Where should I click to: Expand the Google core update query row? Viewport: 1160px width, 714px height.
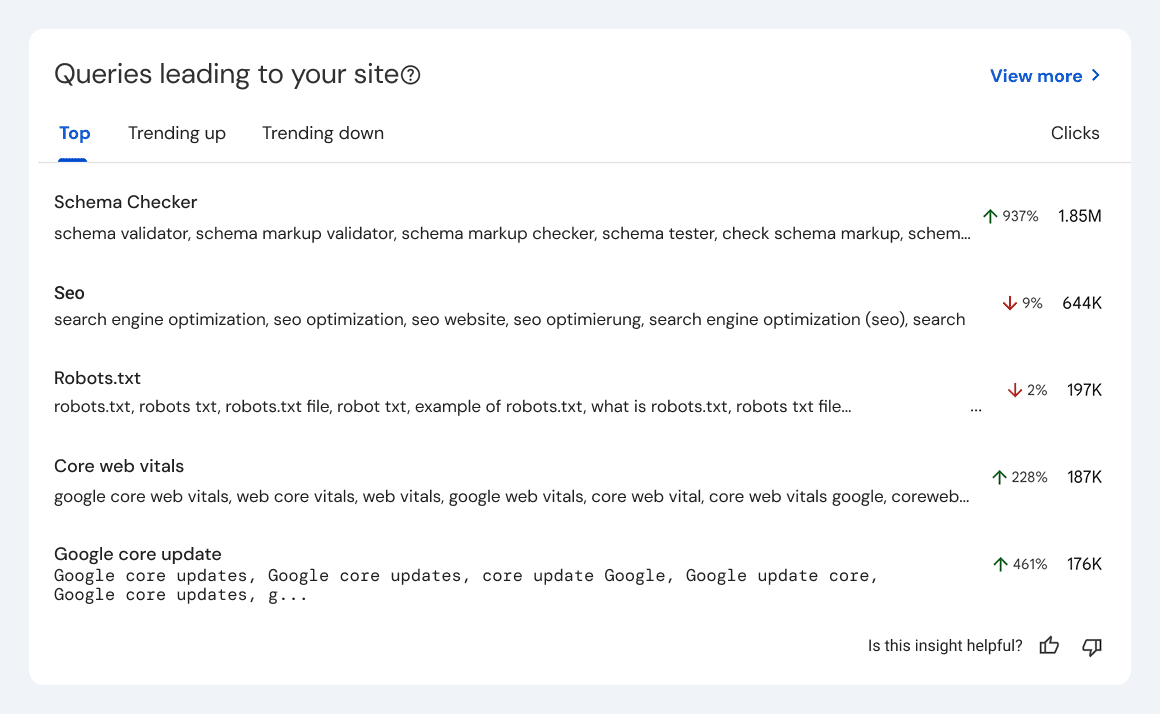click(x=138, y=554)
